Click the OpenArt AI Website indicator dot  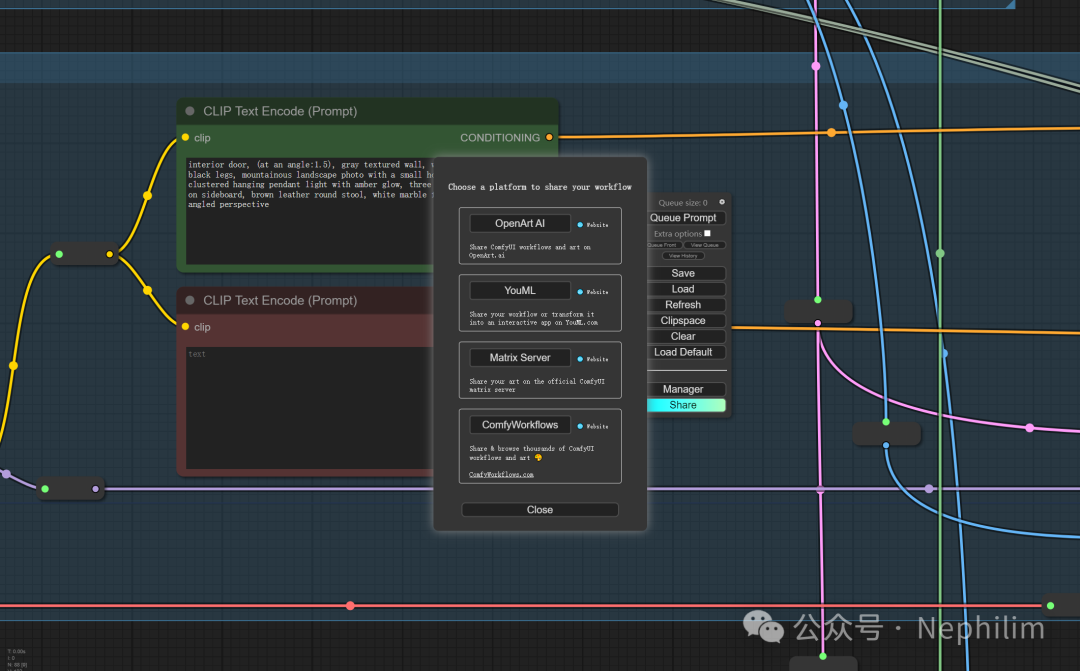[580, 225]
